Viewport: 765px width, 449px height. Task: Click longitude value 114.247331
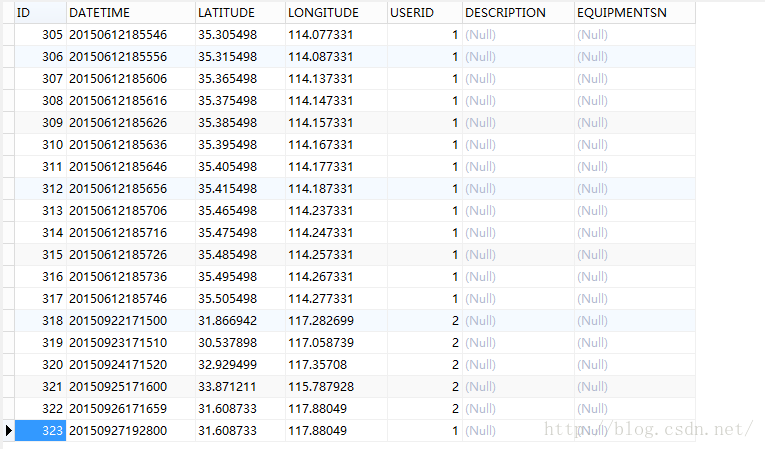[336, 232]
